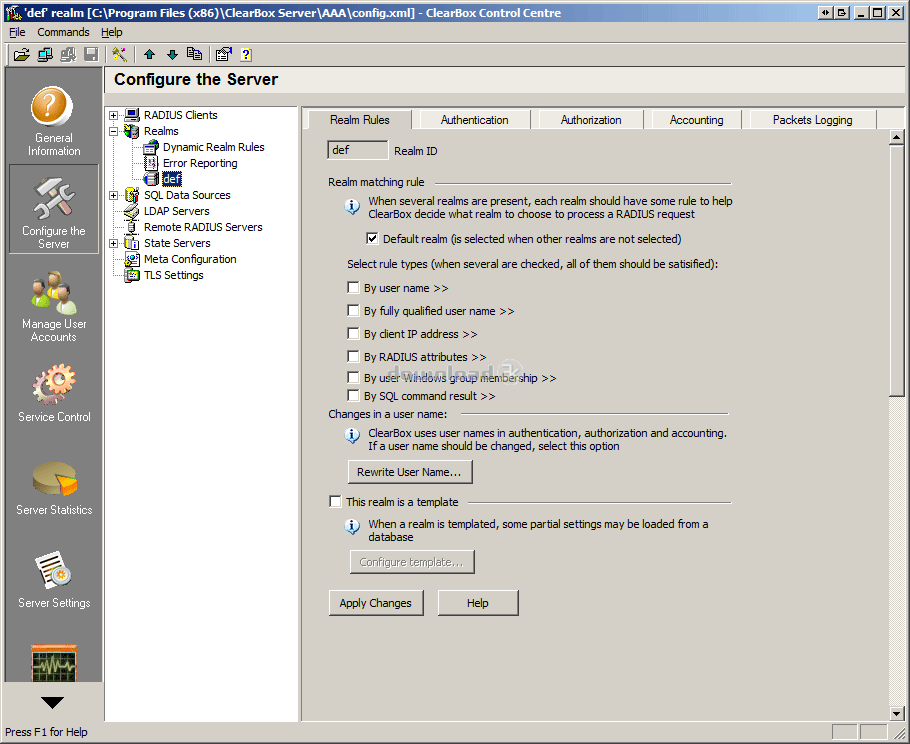This screenshot has width=910, height=744.
Task: Switch to the Authorization tab
Action: pyautogui.click(x=591, y=120)
